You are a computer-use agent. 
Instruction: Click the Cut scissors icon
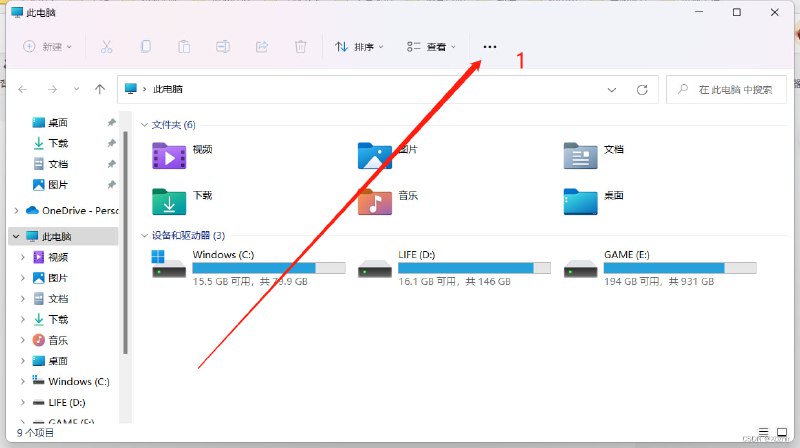[x=106, y=47]
